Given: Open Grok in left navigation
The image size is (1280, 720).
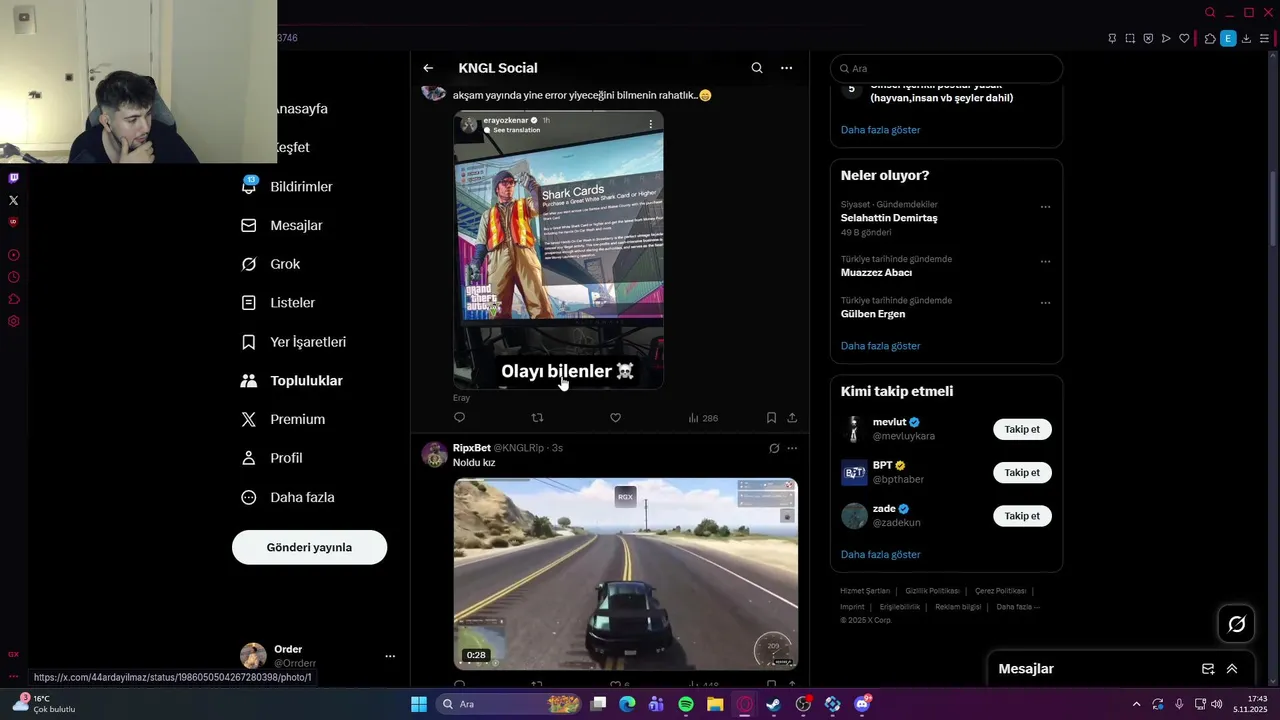Looking at the screenshot, I should (x=271, y=264).
